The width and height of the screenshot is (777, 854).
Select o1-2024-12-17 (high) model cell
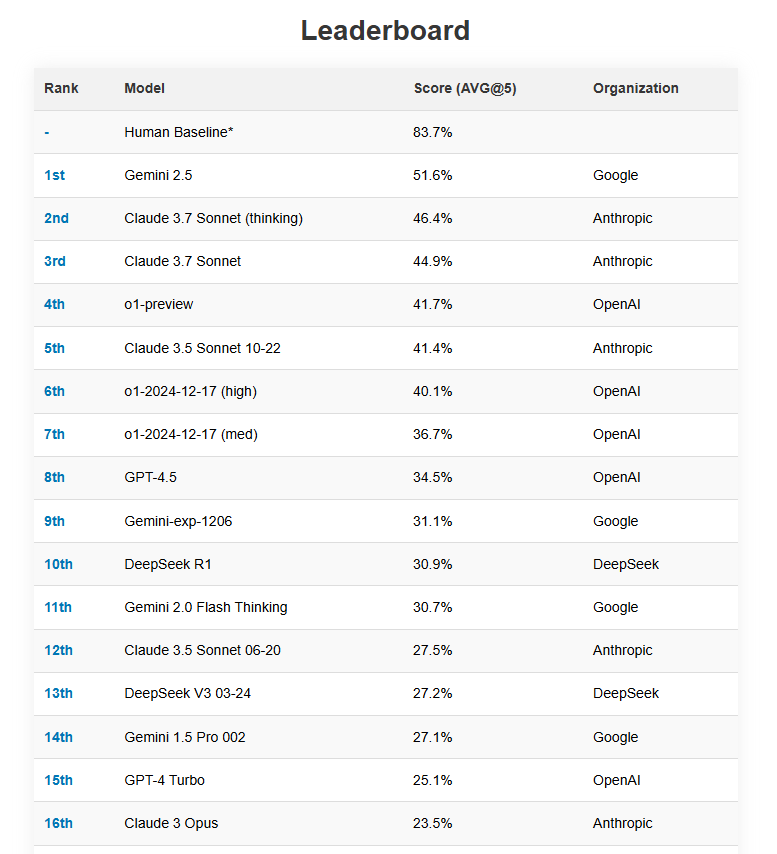pyautogui.click(x=191, y=392)
